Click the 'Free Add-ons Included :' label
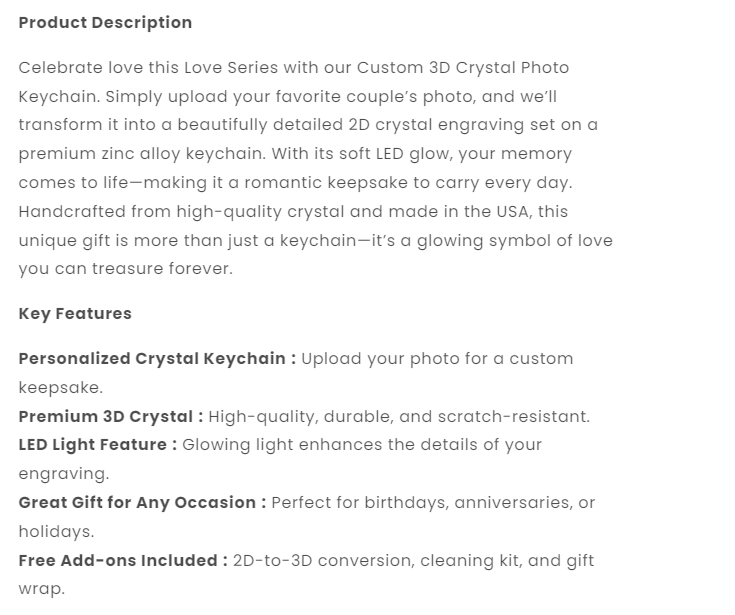Screen dimensions: 735x615 [123, 560]
